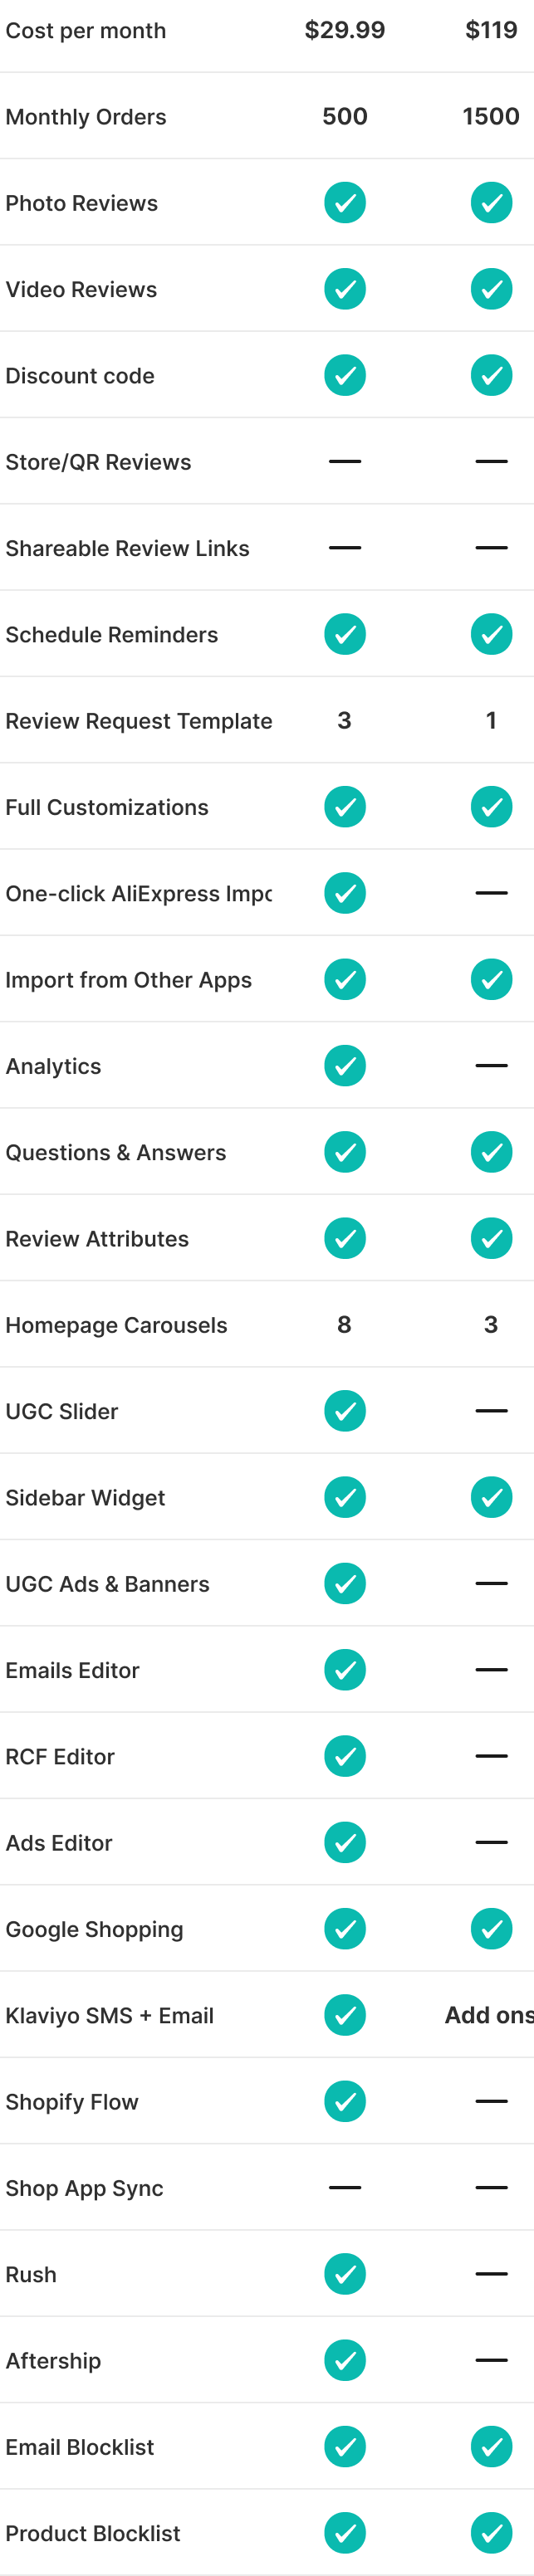Click the first-column Aftership checkmark icon
The width and height of the screenshot is (534, 2576).
(x=344, y=2360)
